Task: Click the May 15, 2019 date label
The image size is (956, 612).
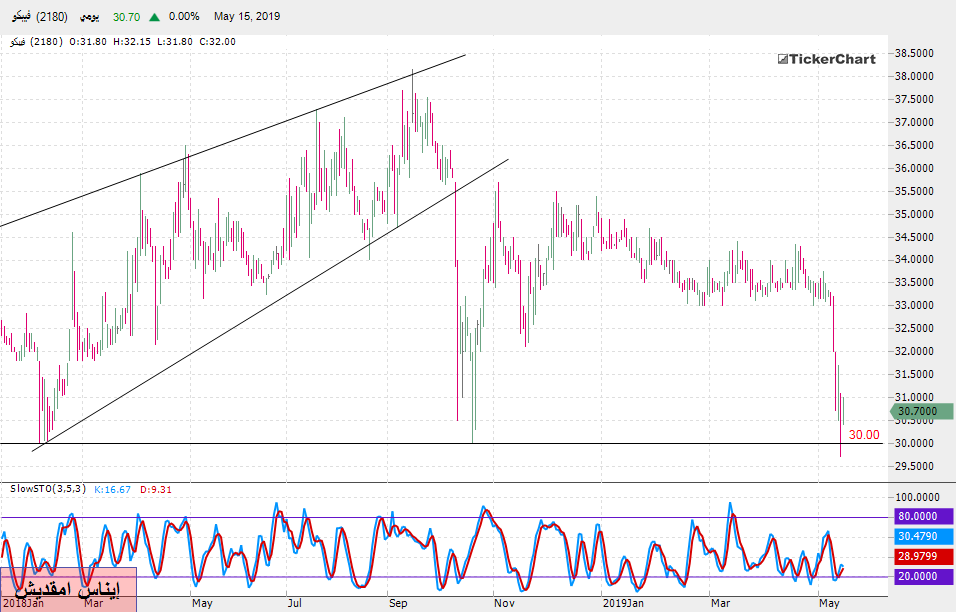Action: [247, 17]
